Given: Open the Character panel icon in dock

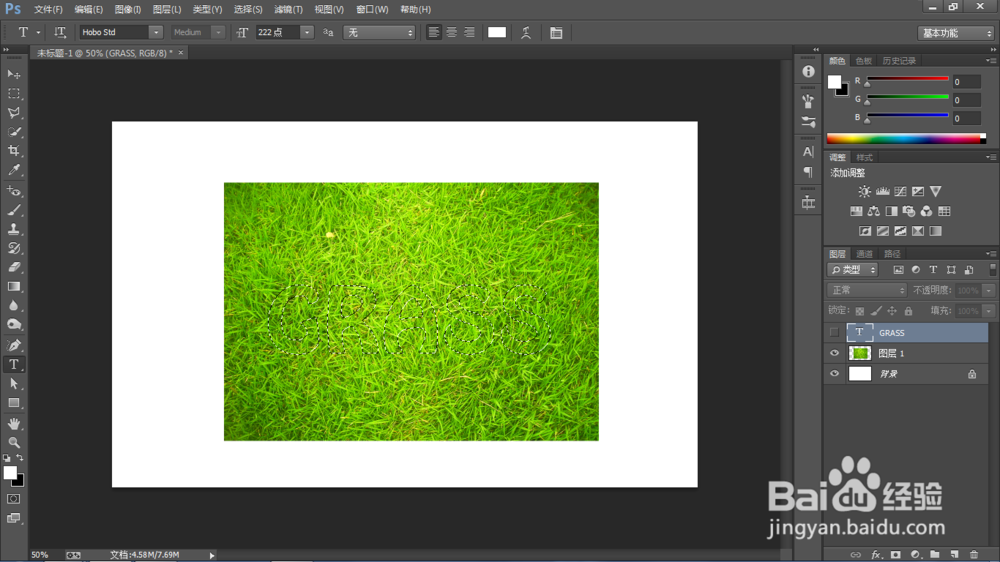Looking at the screenshot, I should (x=808, y=152).
